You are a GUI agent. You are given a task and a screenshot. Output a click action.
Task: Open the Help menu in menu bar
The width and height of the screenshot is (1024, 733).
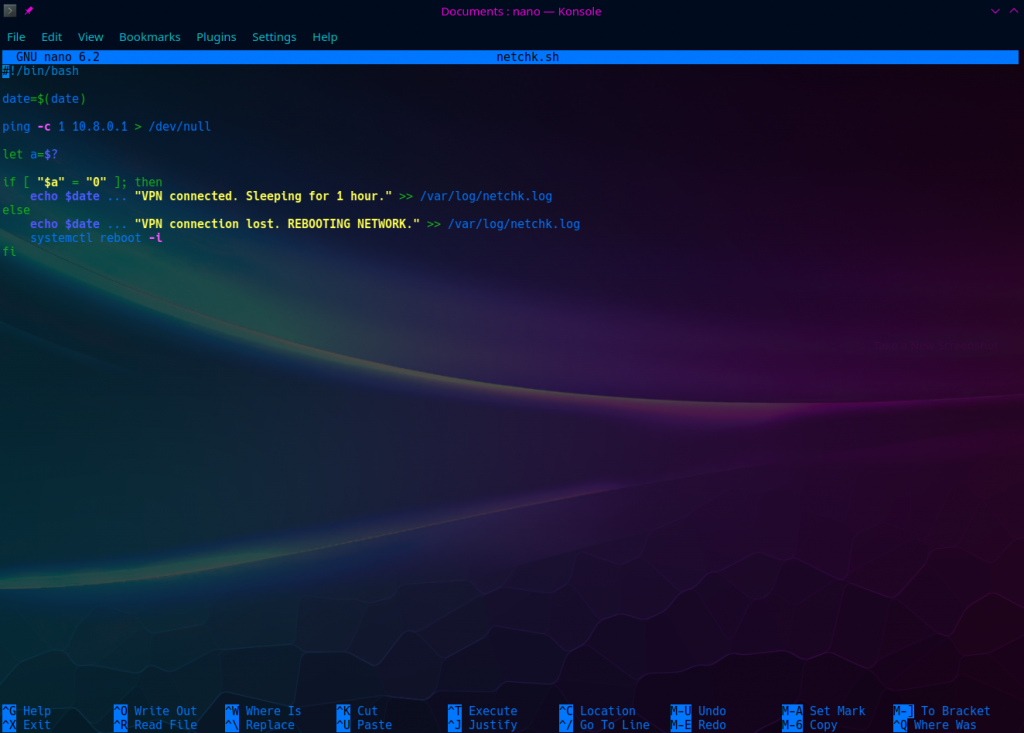point(325,37)
